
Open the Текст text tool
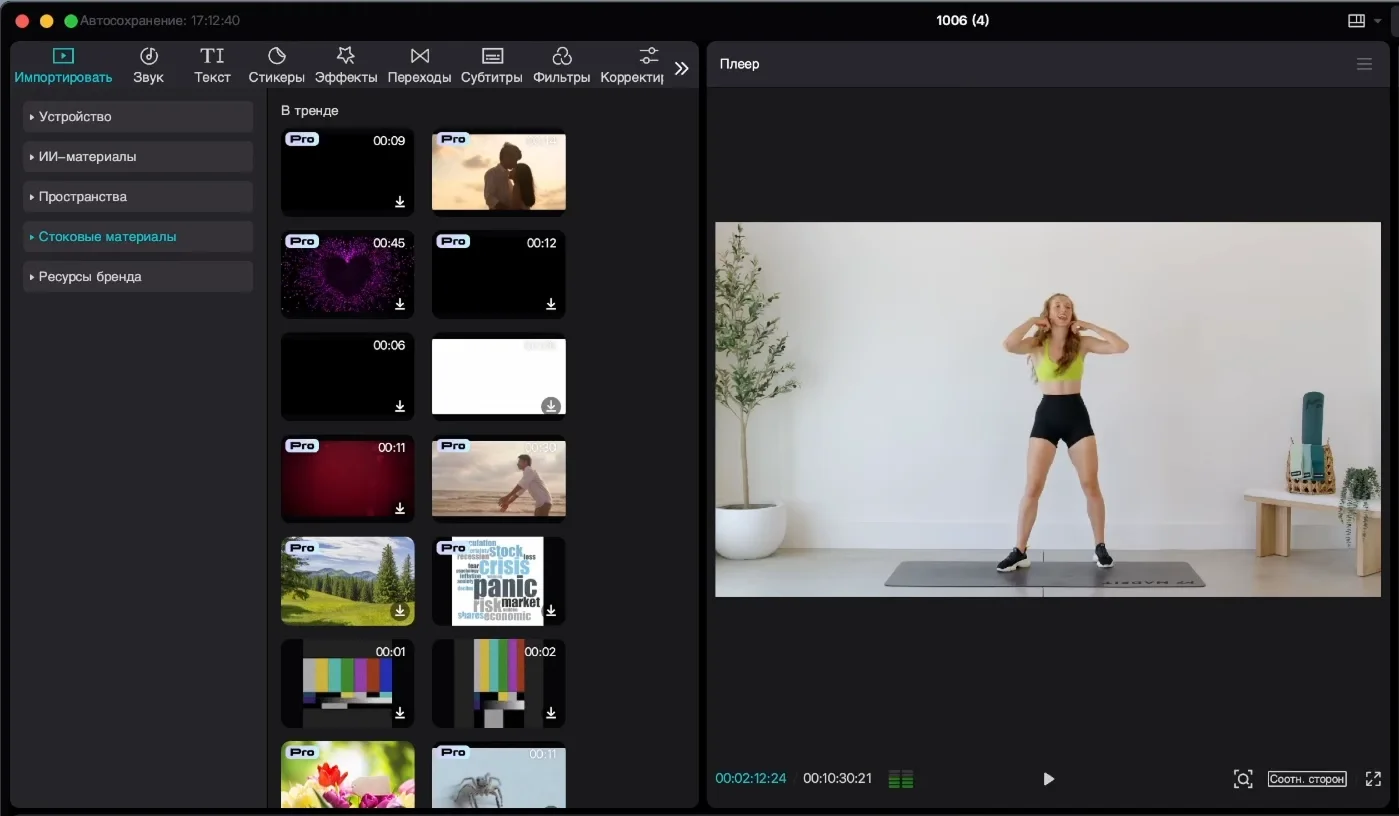(x=212, y=65)
